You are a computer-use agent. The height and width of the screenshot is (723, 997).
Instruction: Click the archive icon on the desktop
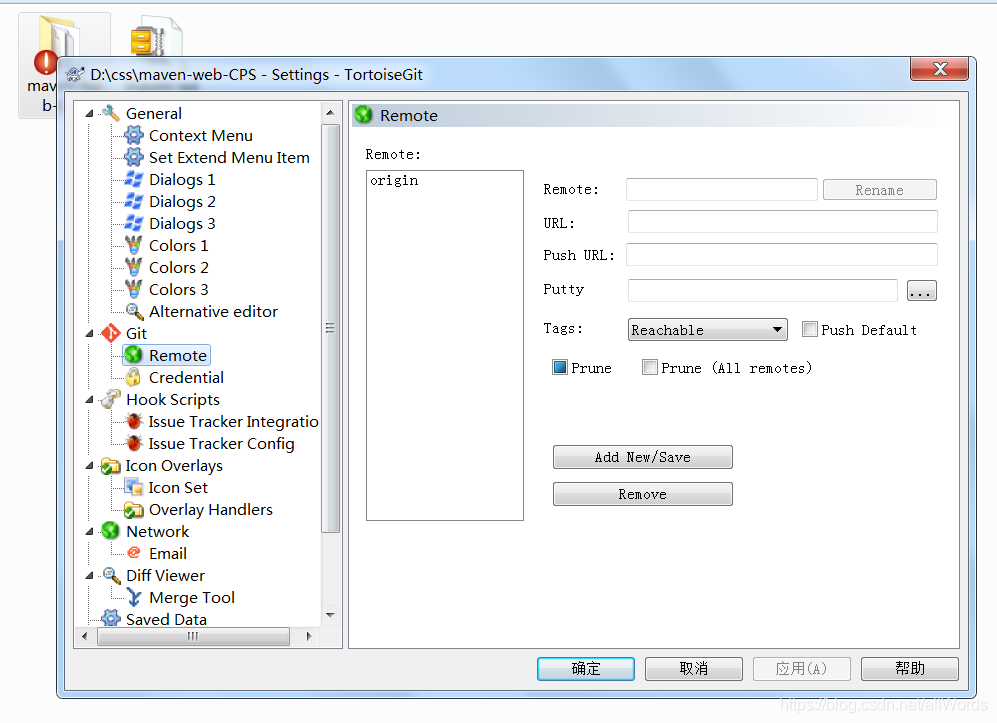[x=155, y=38]
